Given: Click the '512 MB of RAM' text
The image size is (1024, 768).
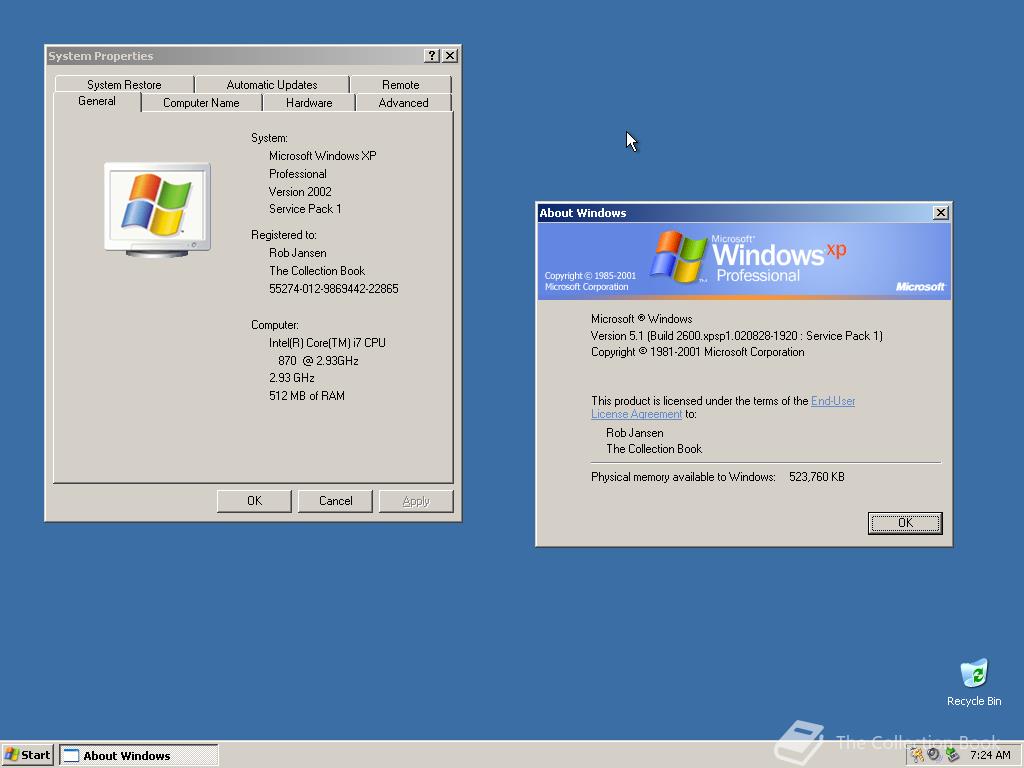Looking at the screenshot, I should (306, 396).
